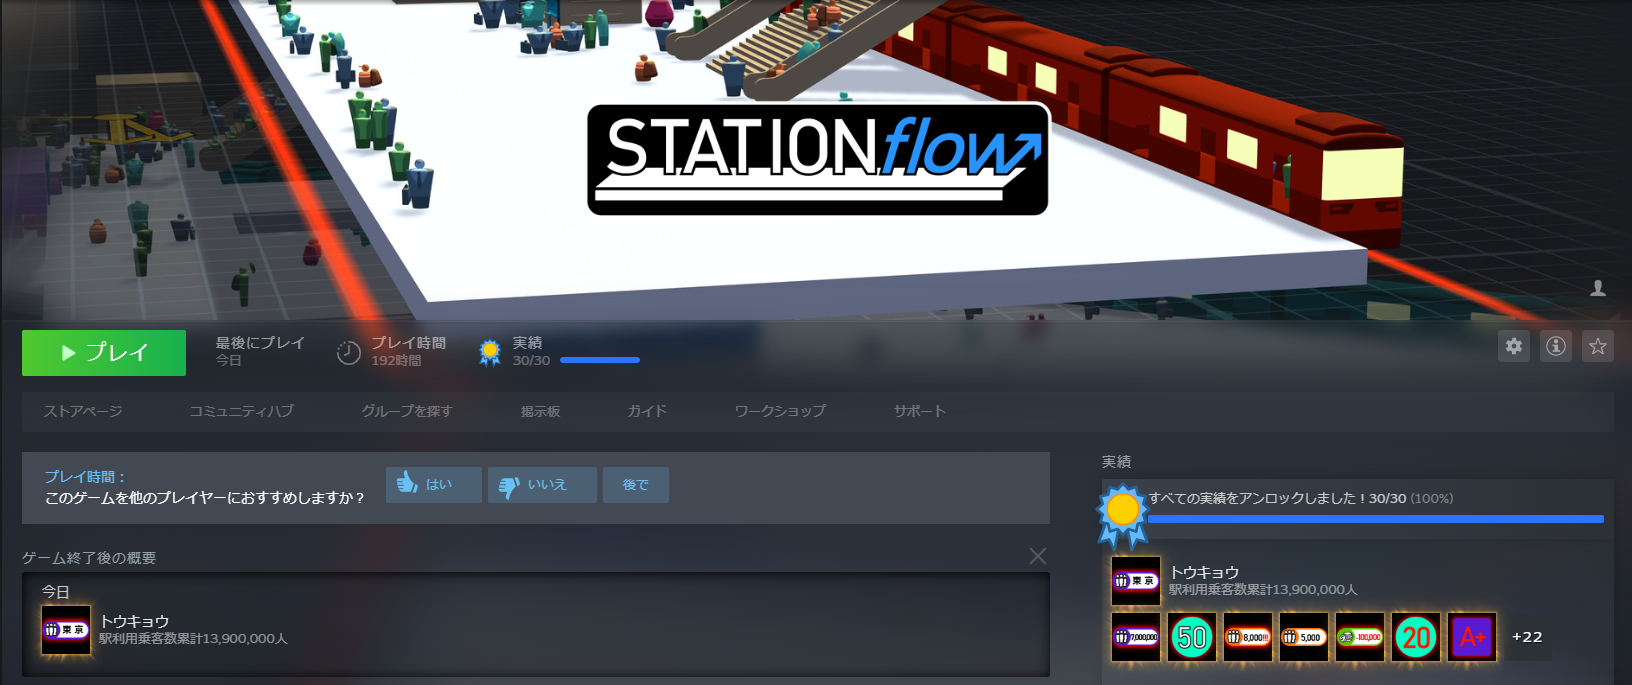Screen dimensions: 1632x685
Task: Click the play time clock icon
Action: (348, 352)
